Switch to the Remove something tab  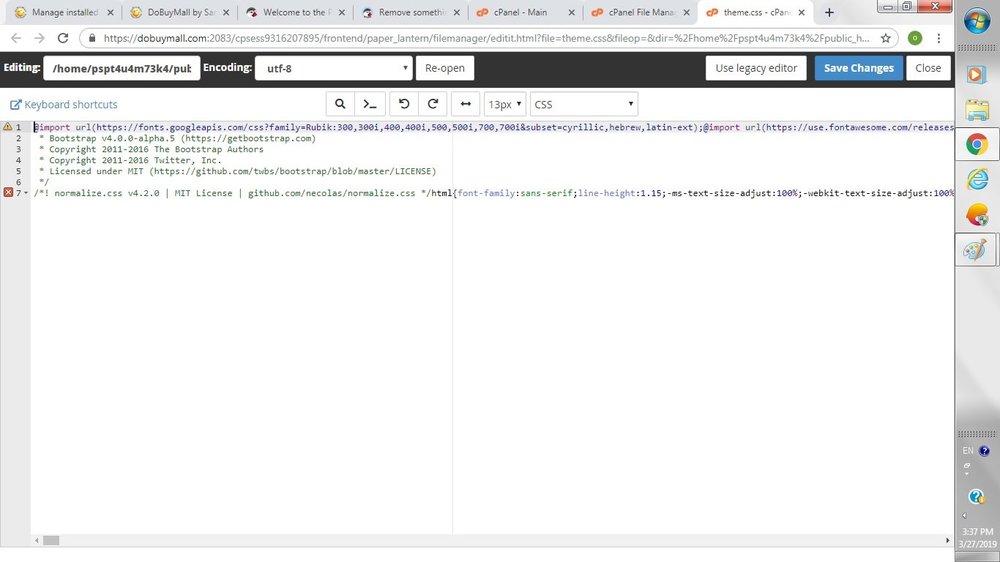410,12
